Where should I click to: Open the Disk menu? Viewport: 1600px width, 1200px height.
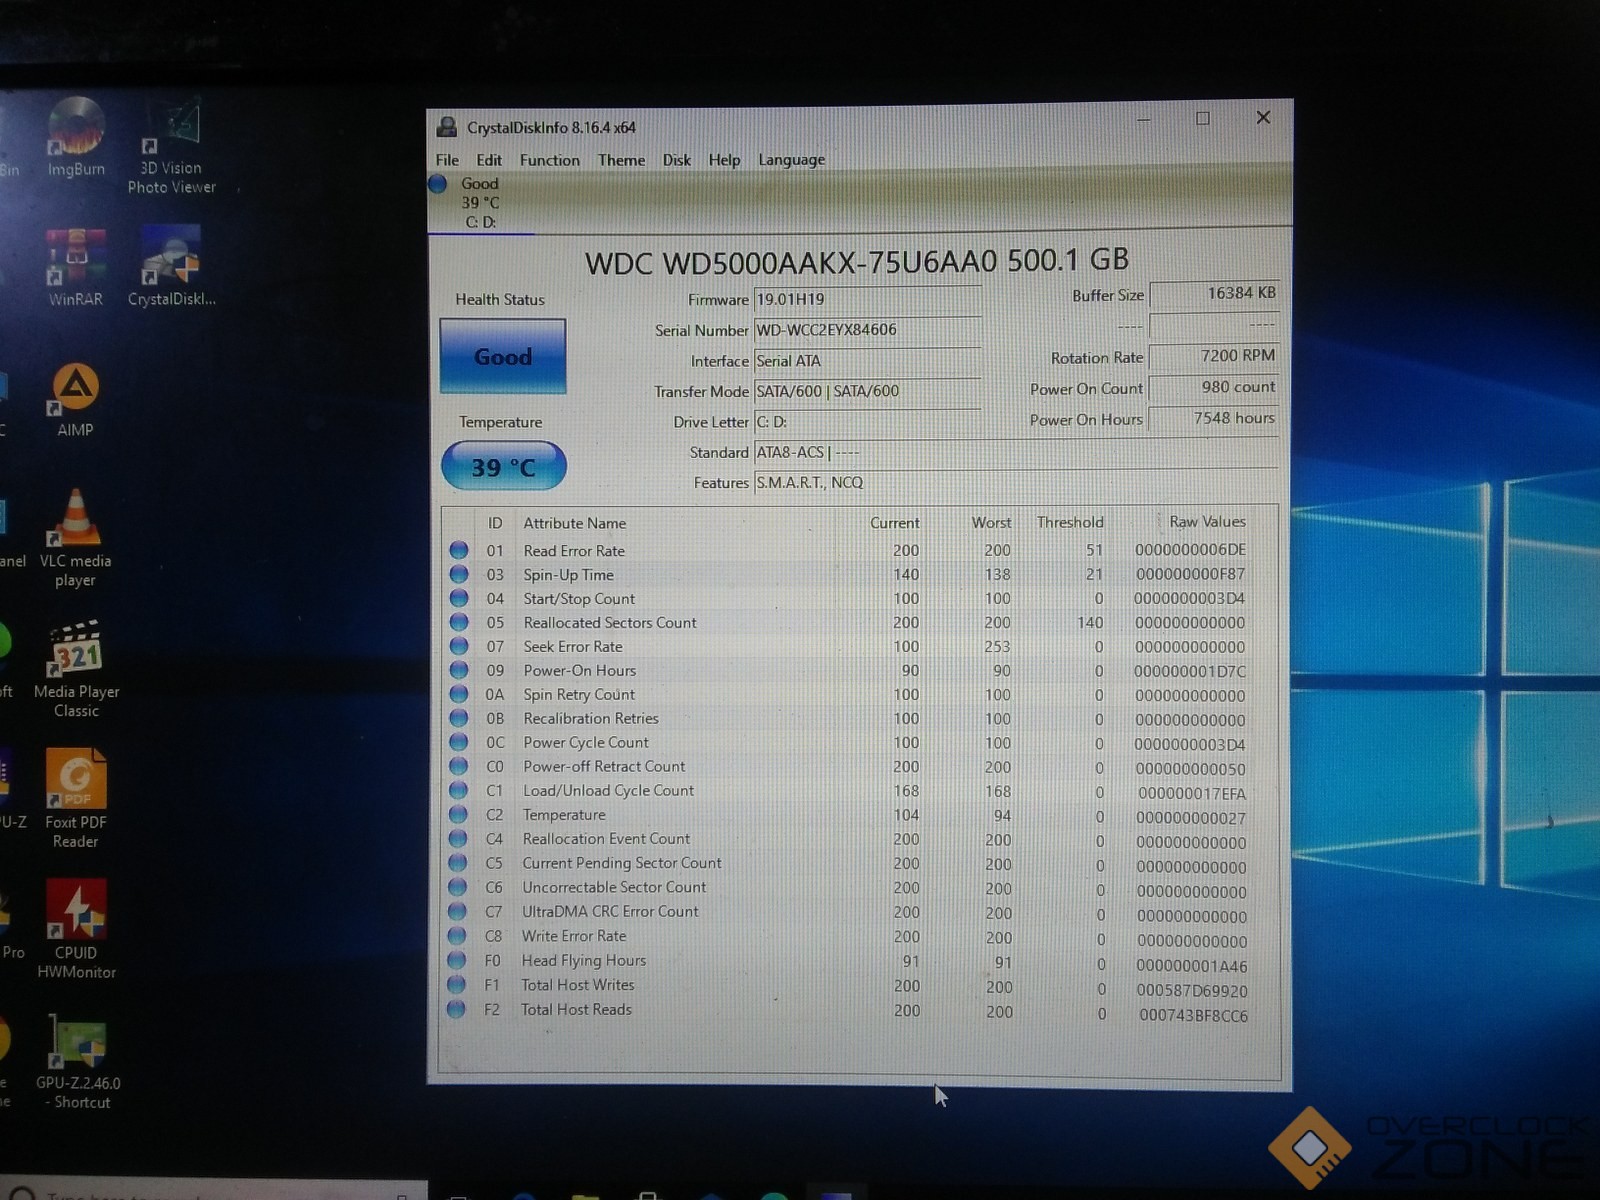(676, 160)
